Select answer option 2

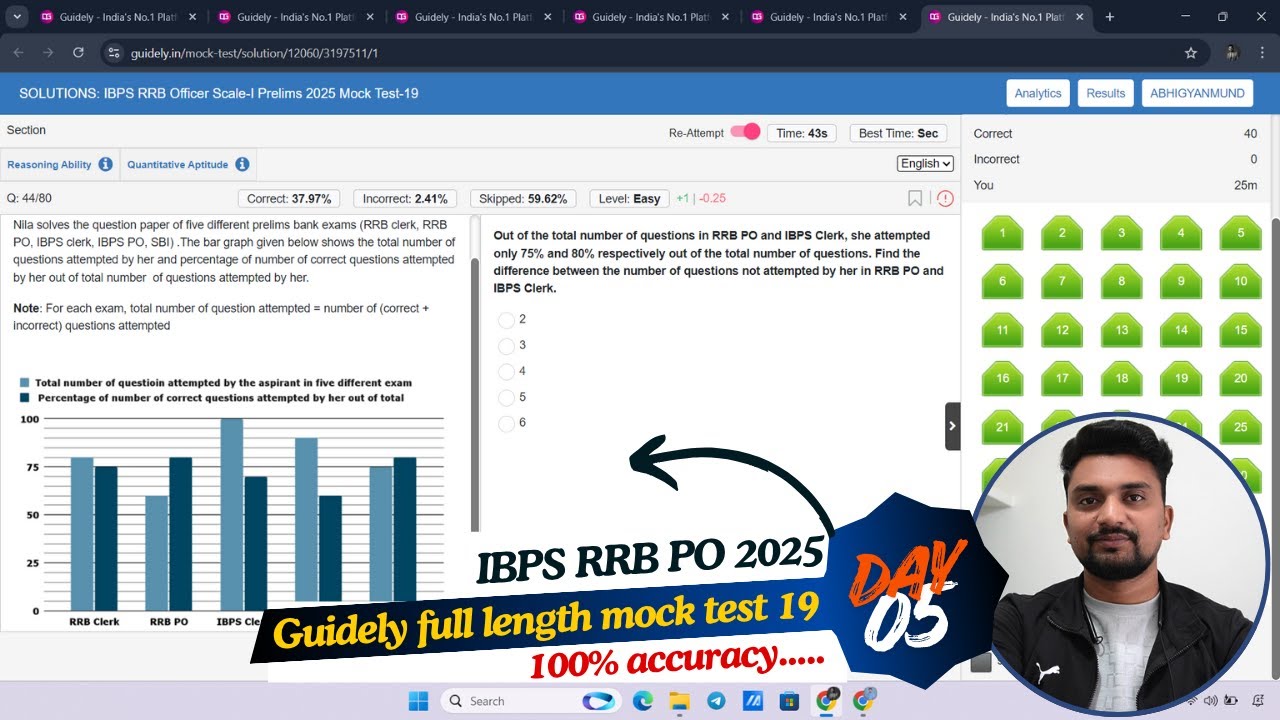tap(506, 320)
